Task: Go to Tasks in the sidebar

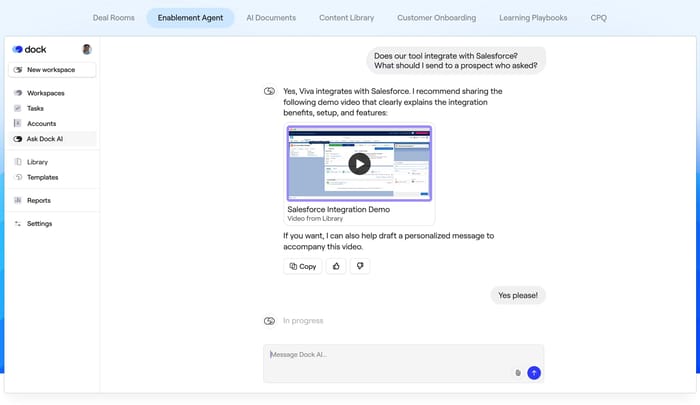Action: pyautogui.click(x=35, y=108)
